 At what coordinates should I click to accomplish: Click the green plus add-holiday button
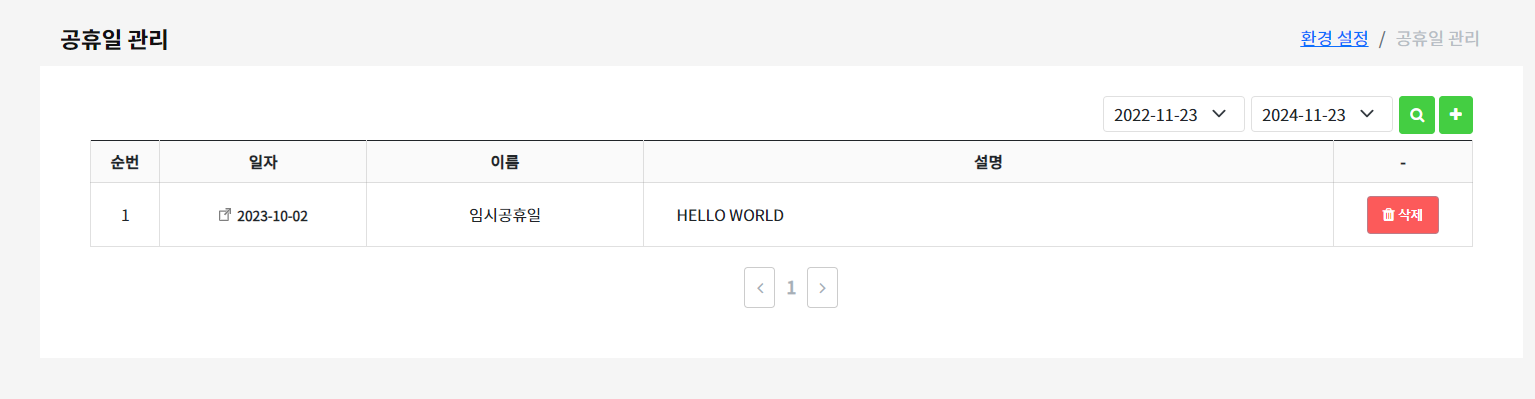tap(1455, 115)
